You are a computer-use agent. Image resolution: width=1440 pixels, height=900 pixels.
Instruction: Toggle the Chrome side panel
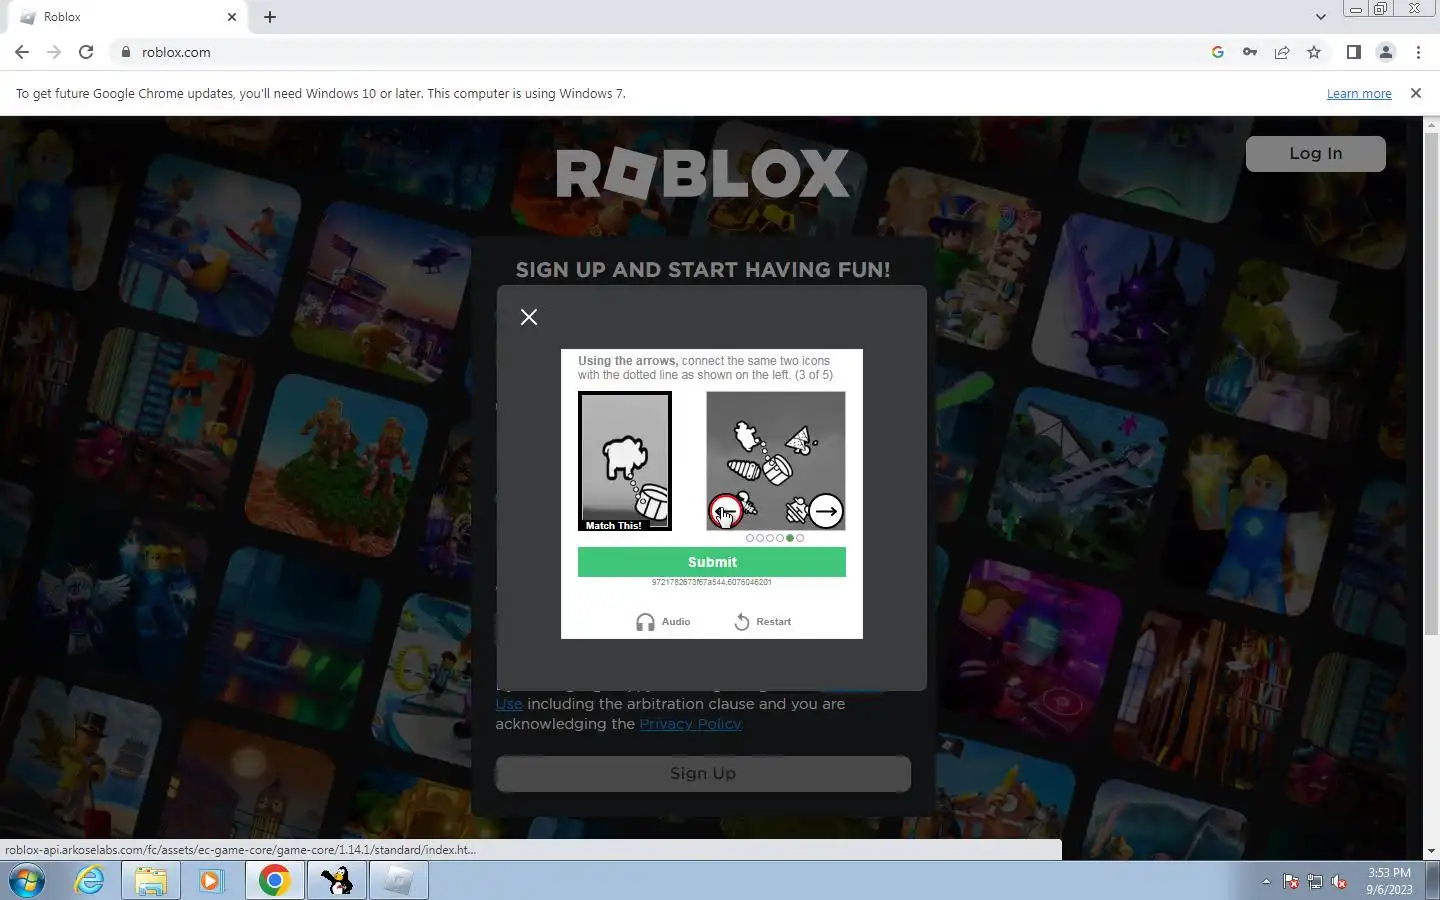pos(1353,52)
